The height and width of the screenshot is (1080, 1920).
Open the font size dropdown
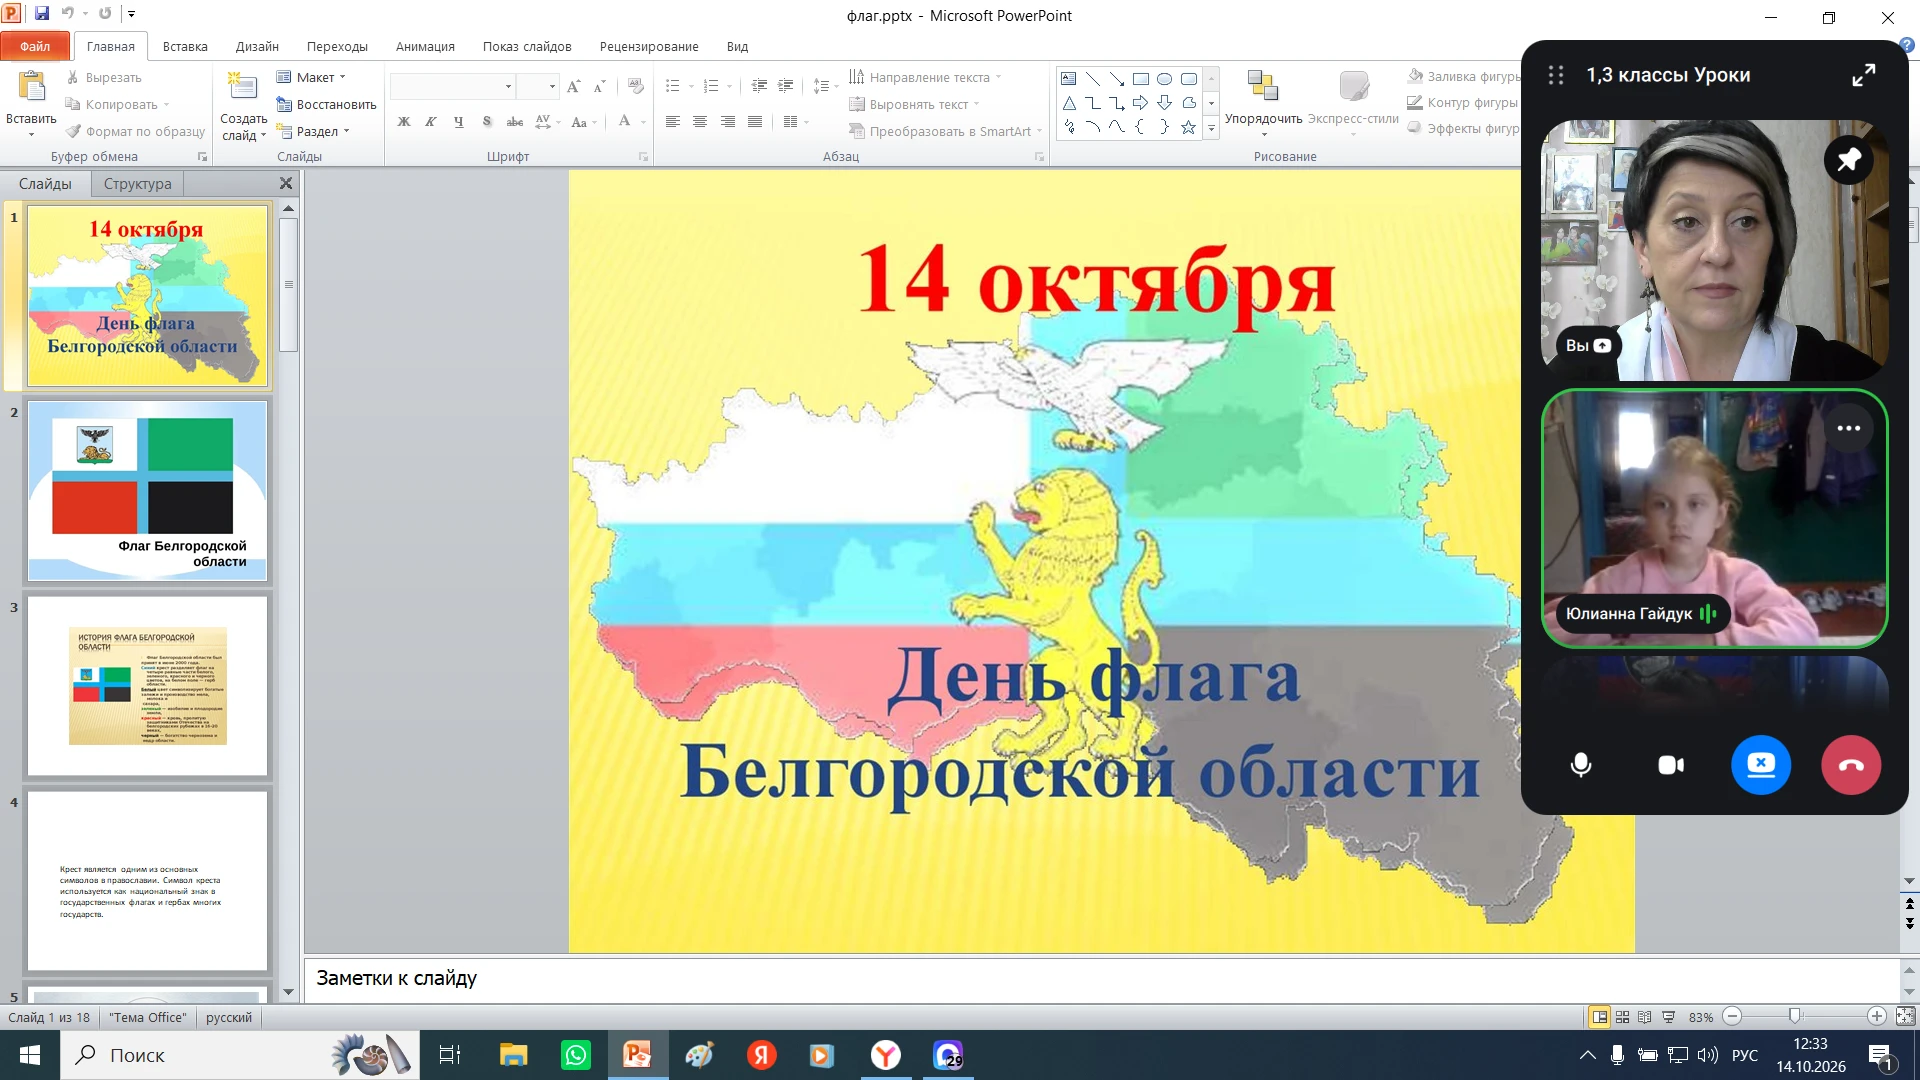[552, 87]
